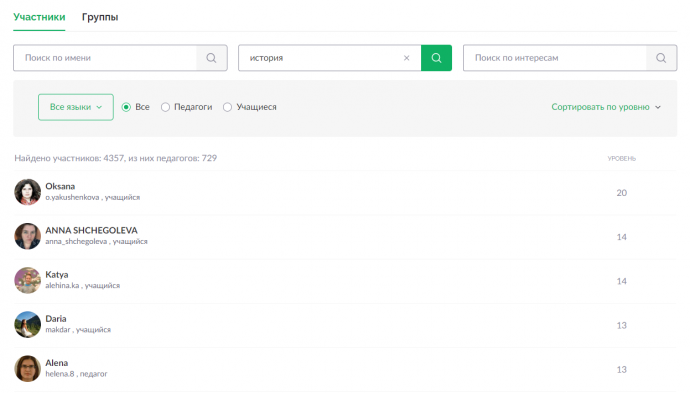The height and width of the screenshot is (393, 690).
Task: Open Katya's avatar photo
Action: [x=27, y=280]
